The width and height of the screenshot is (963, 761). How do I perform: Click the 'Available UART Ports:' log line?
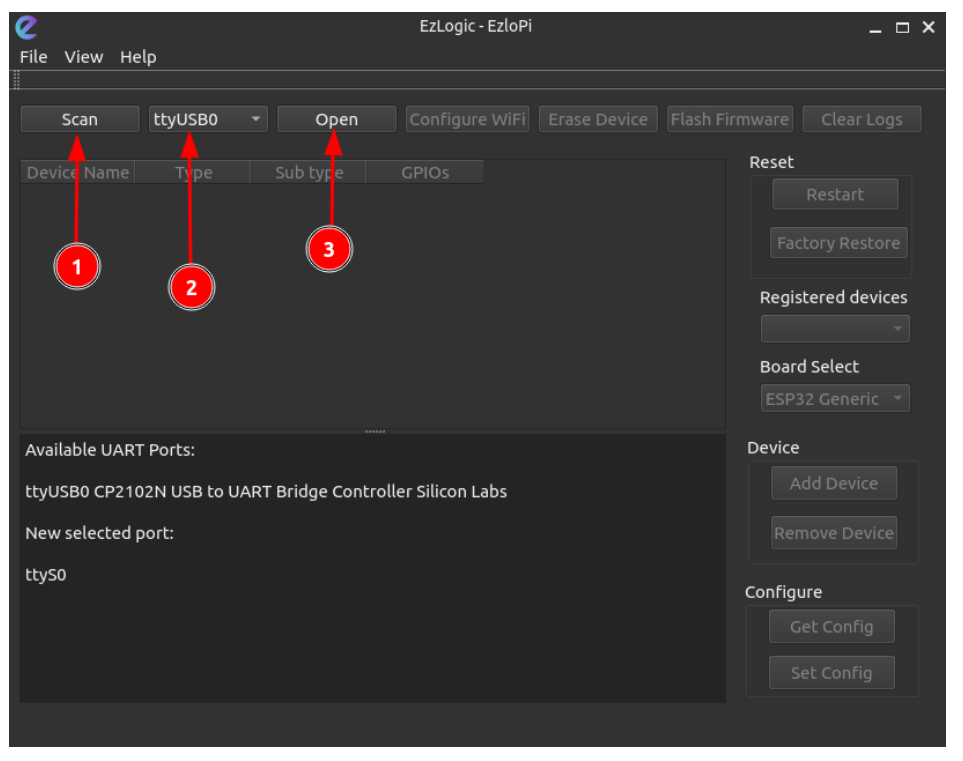tap(110, 450)
